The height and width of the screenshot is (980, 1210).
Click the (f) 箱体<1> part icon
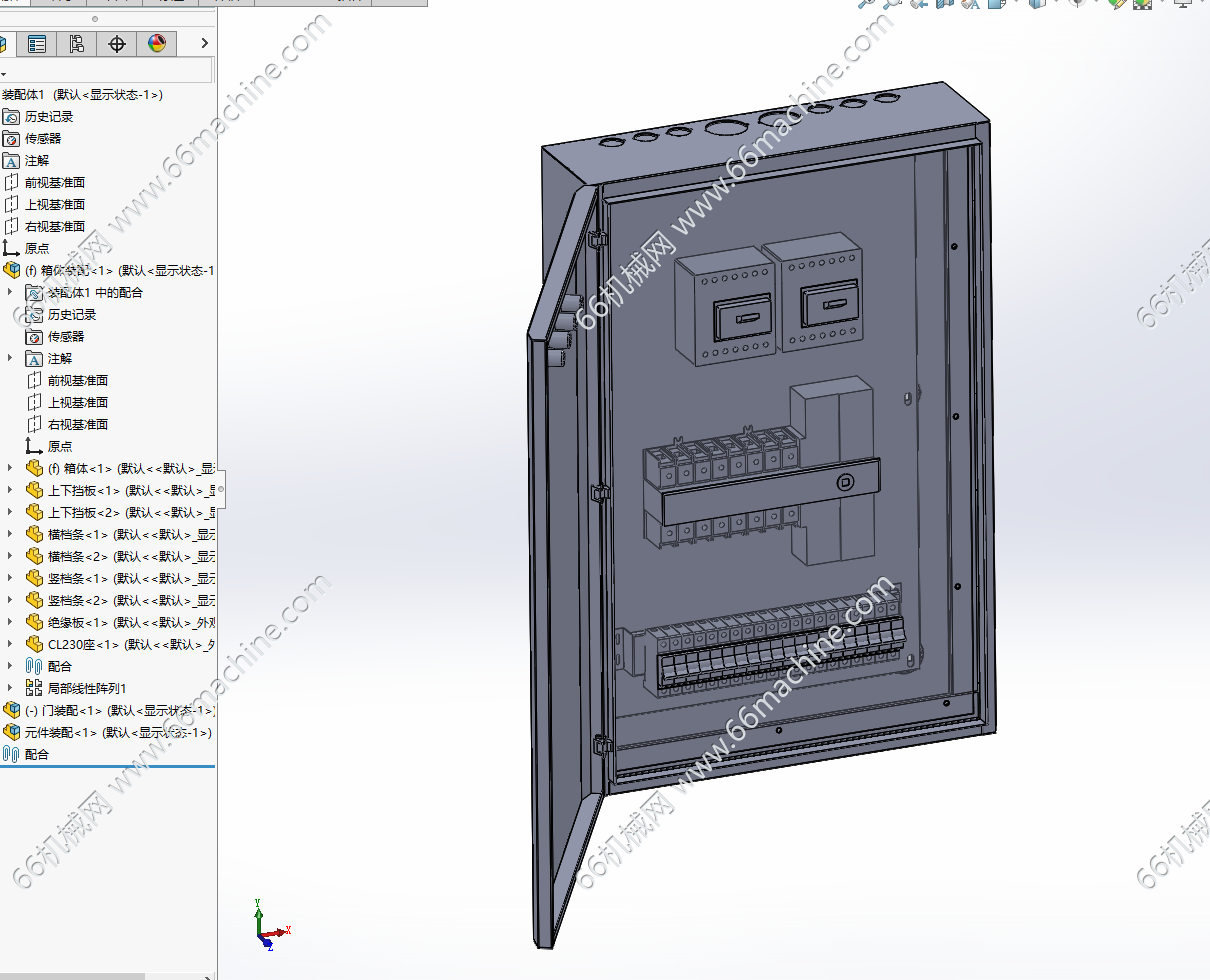click(x=34, y=469)
